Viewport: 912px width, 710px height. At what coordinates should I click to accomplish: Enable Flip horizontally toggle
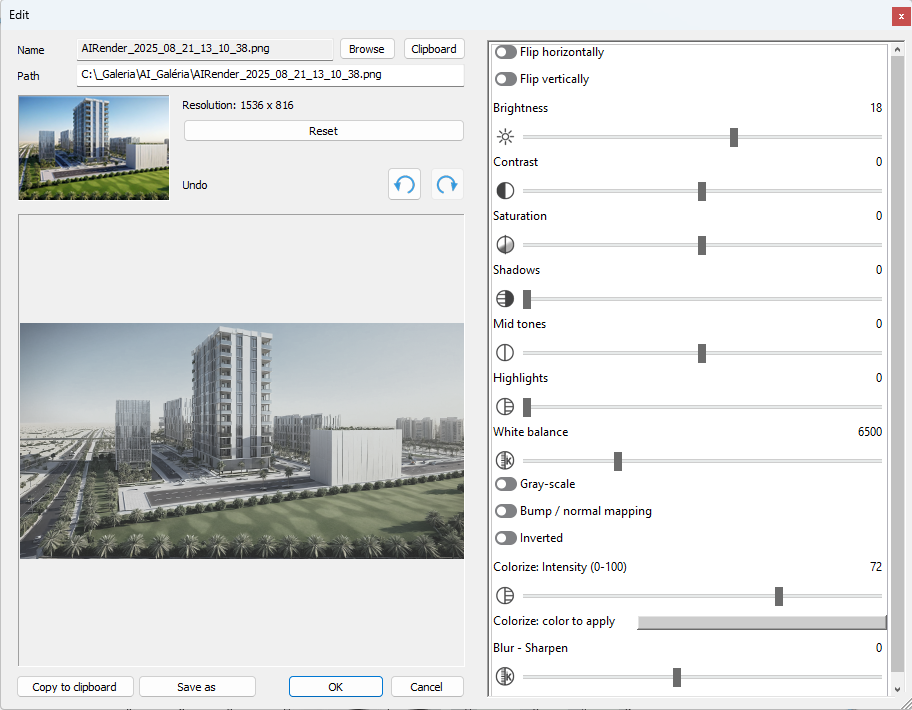coord(506,52)
